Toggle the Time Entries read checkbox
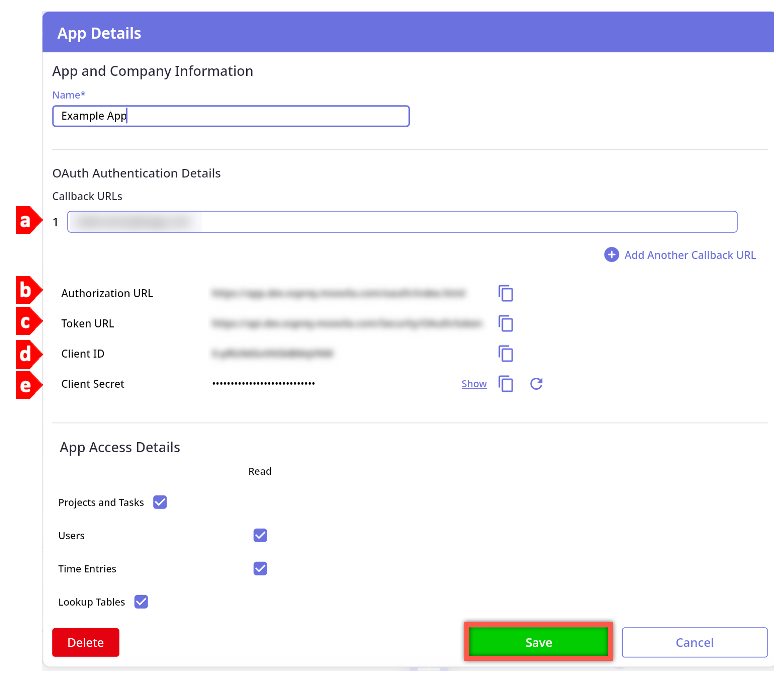776x674 pixels. tap(260, 568)
